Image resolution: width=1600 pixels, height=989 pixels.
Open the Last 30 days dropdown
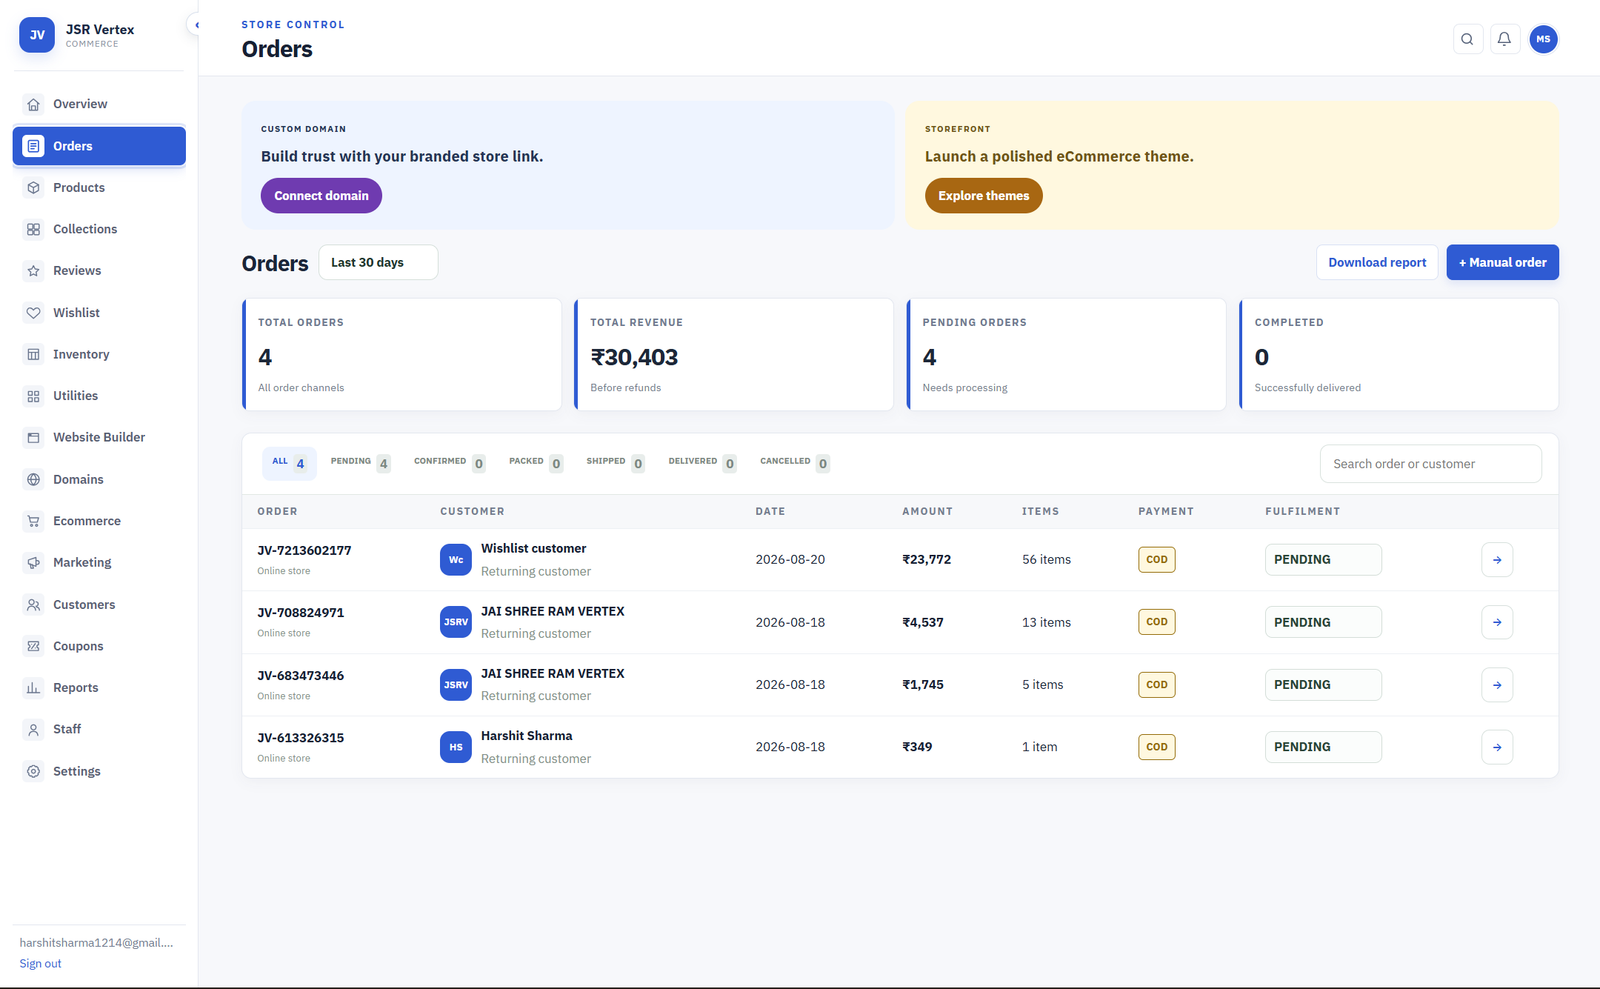[x=378, y=262]
